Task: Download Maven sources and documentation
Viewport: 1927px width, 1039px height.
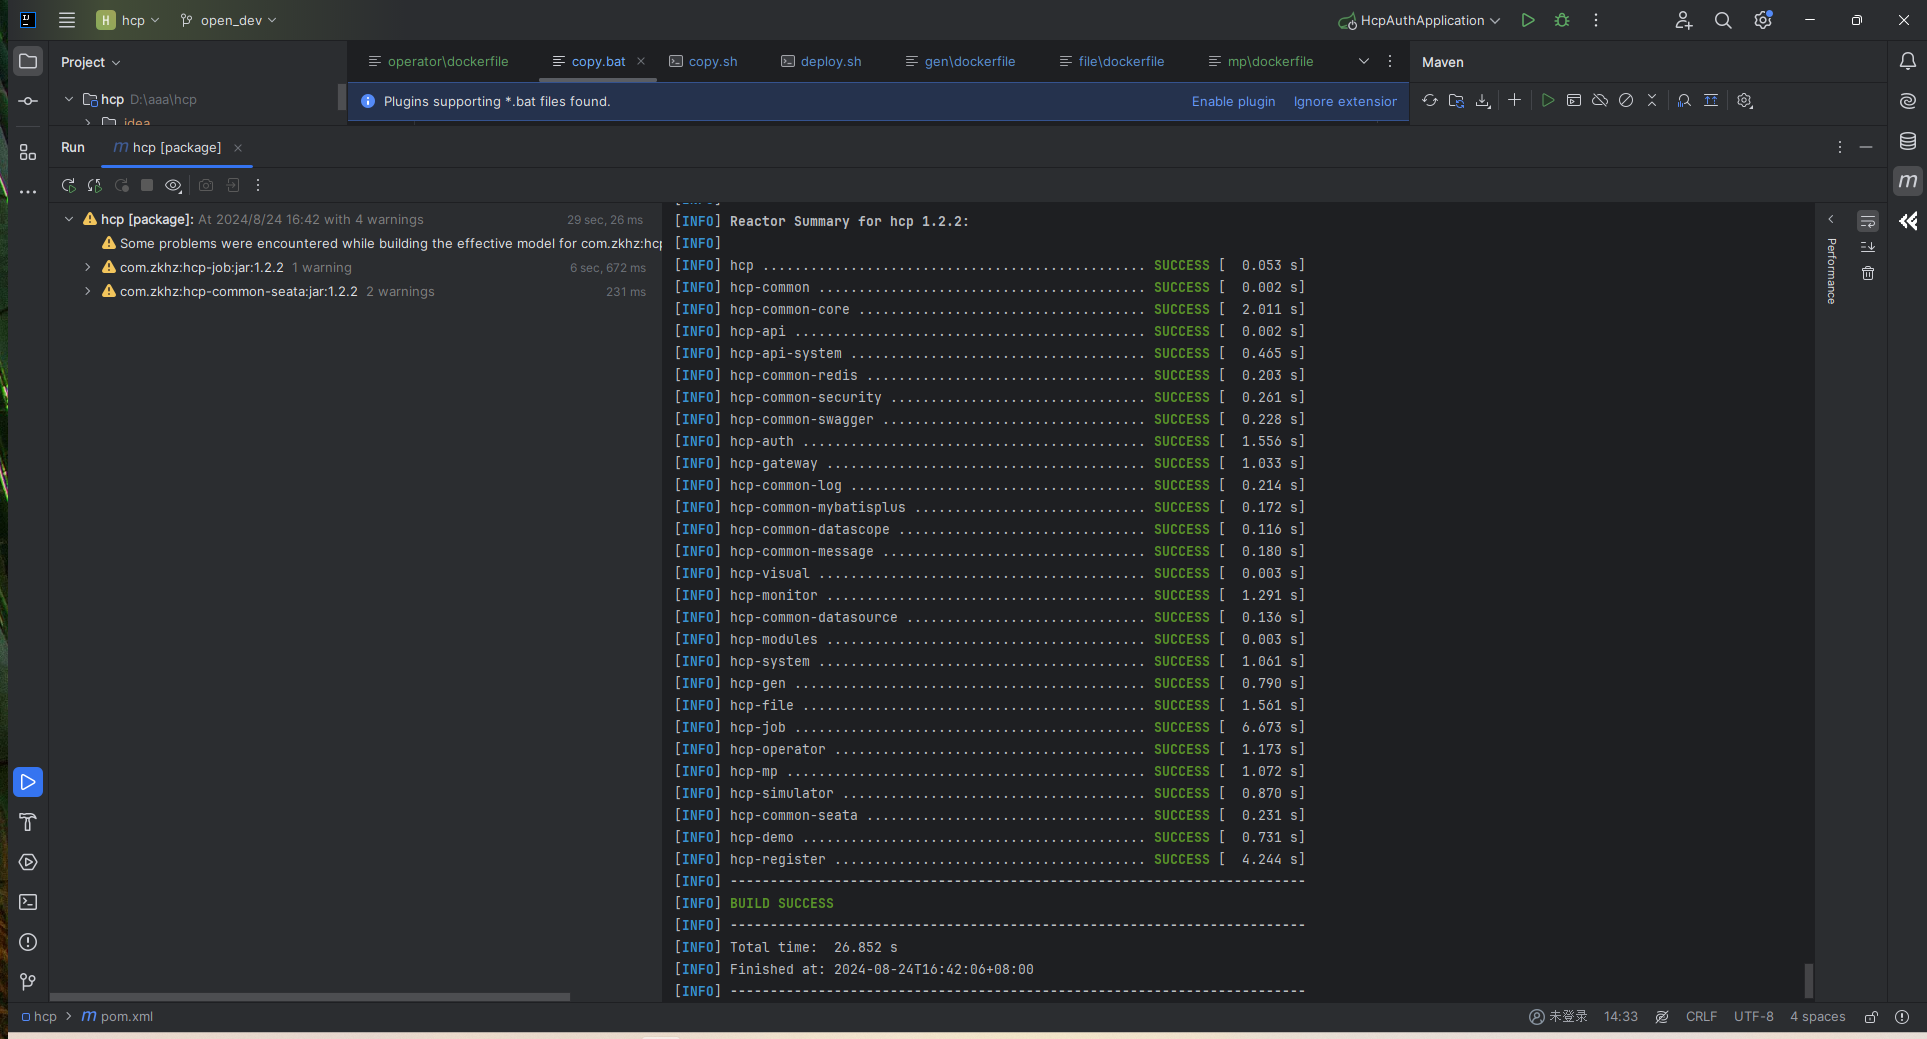Action: point(1483,100)
